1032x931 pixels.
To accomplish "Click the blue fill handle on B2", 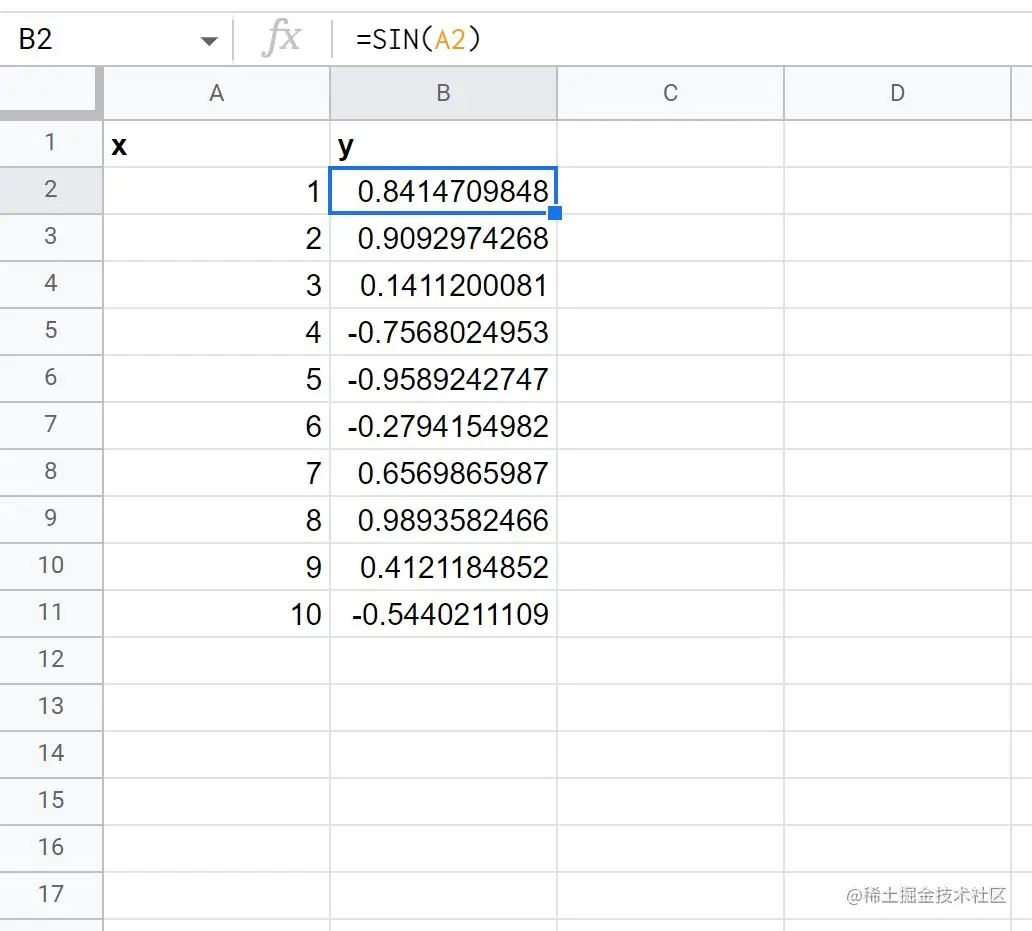I will point(555,213).
